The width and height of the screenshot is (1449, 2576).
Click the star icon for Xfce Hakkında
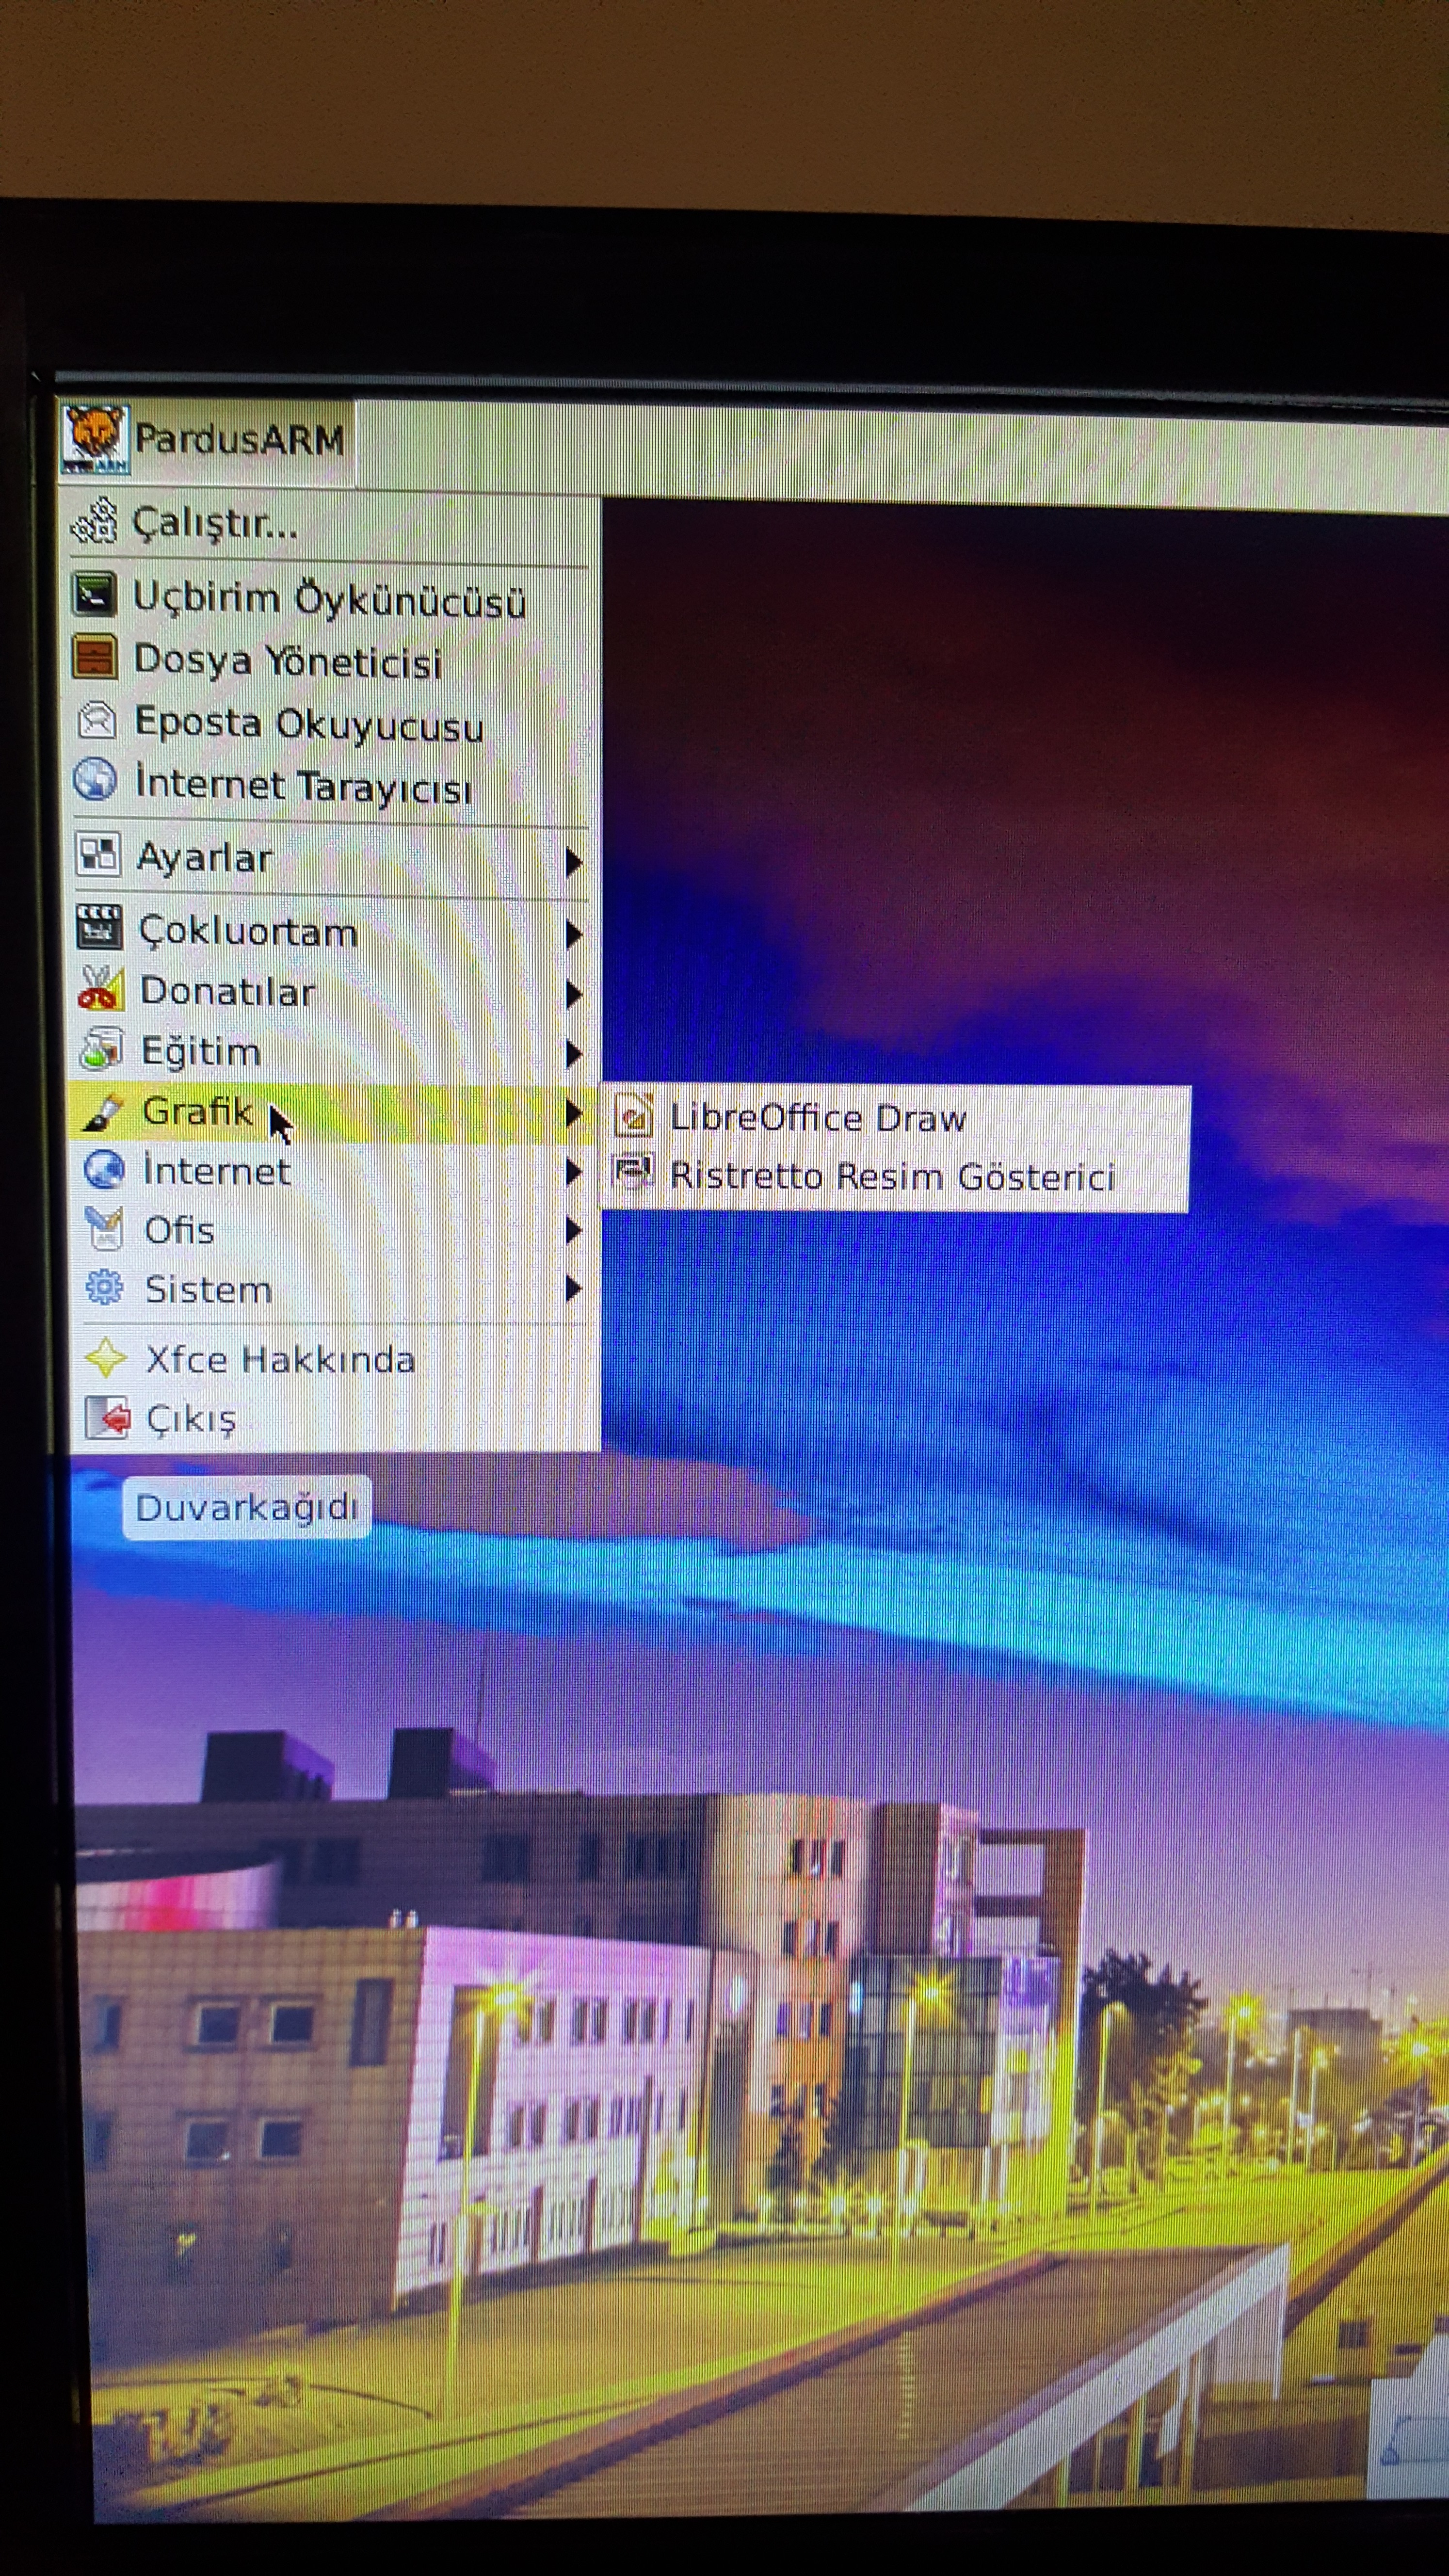click(x=105, y=1358)
